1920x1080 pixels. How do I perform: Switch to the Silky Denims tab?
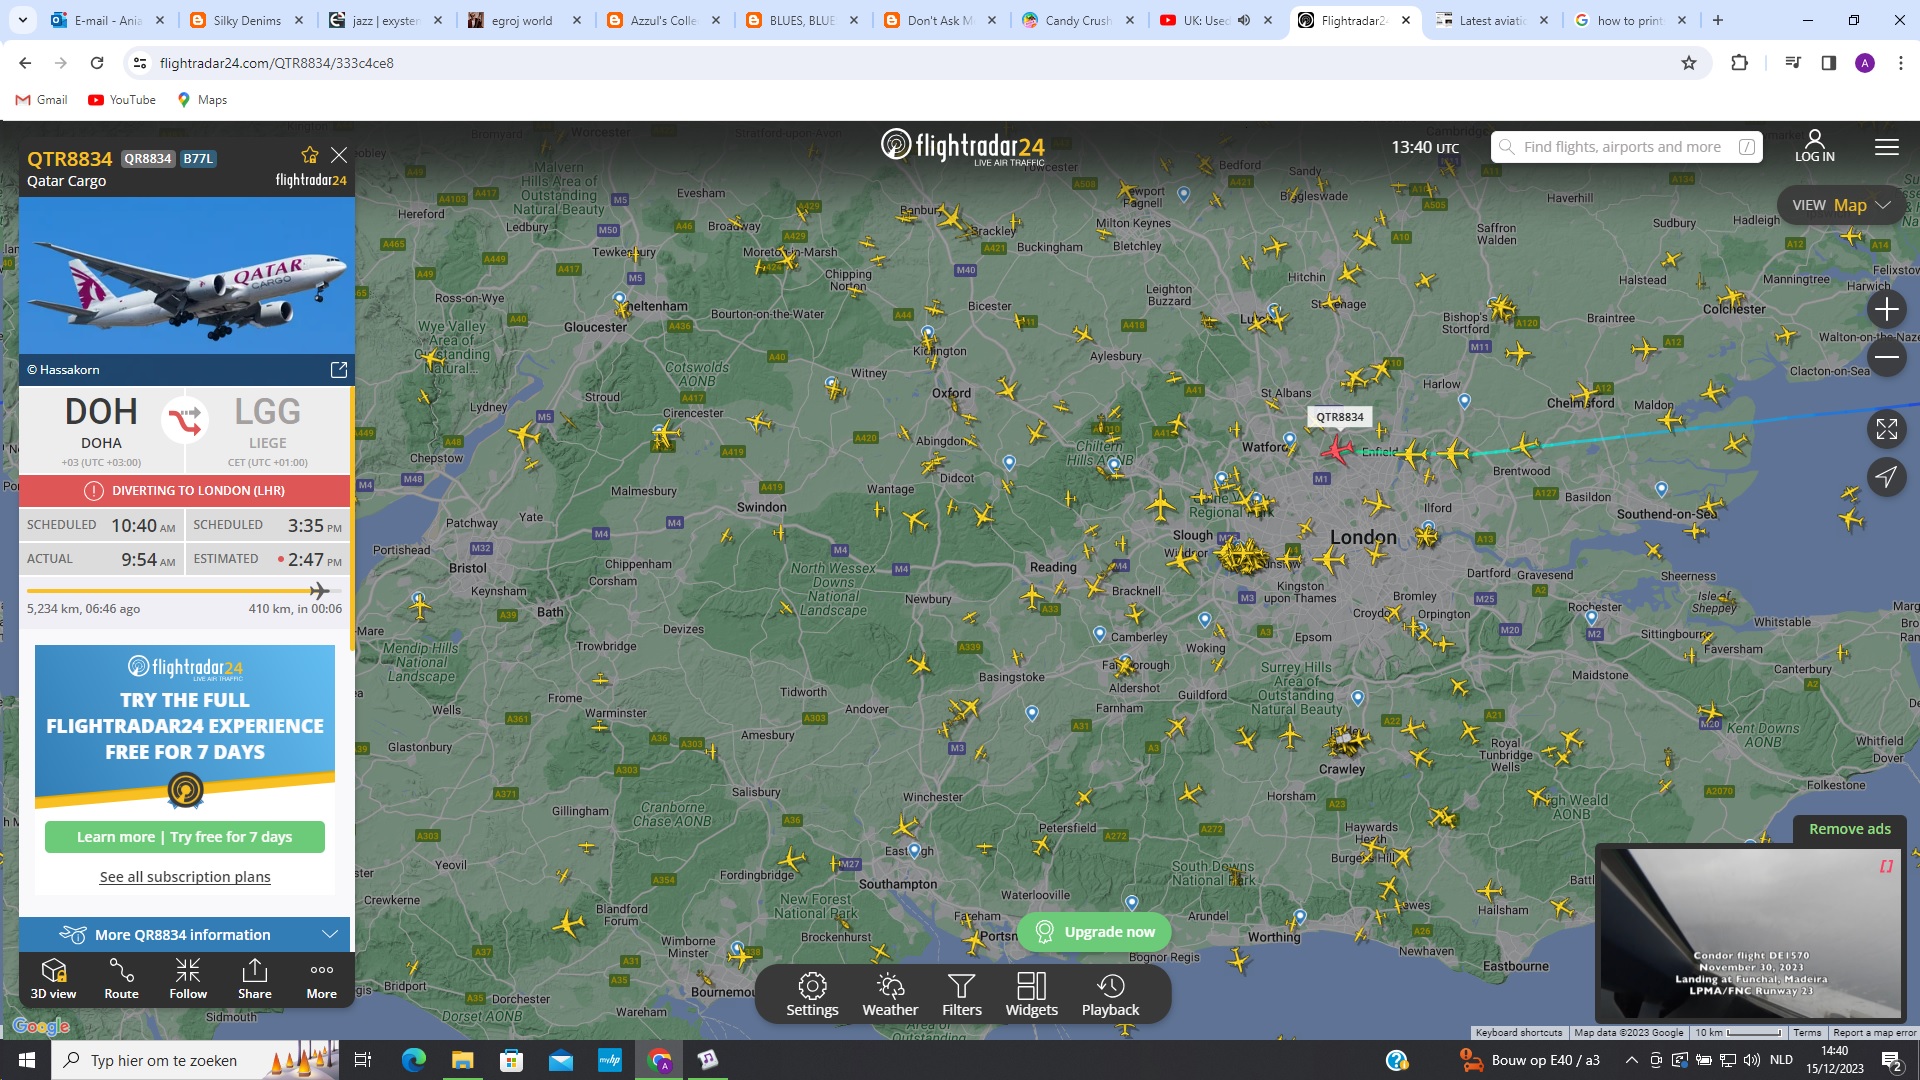(x=246, y=20)
